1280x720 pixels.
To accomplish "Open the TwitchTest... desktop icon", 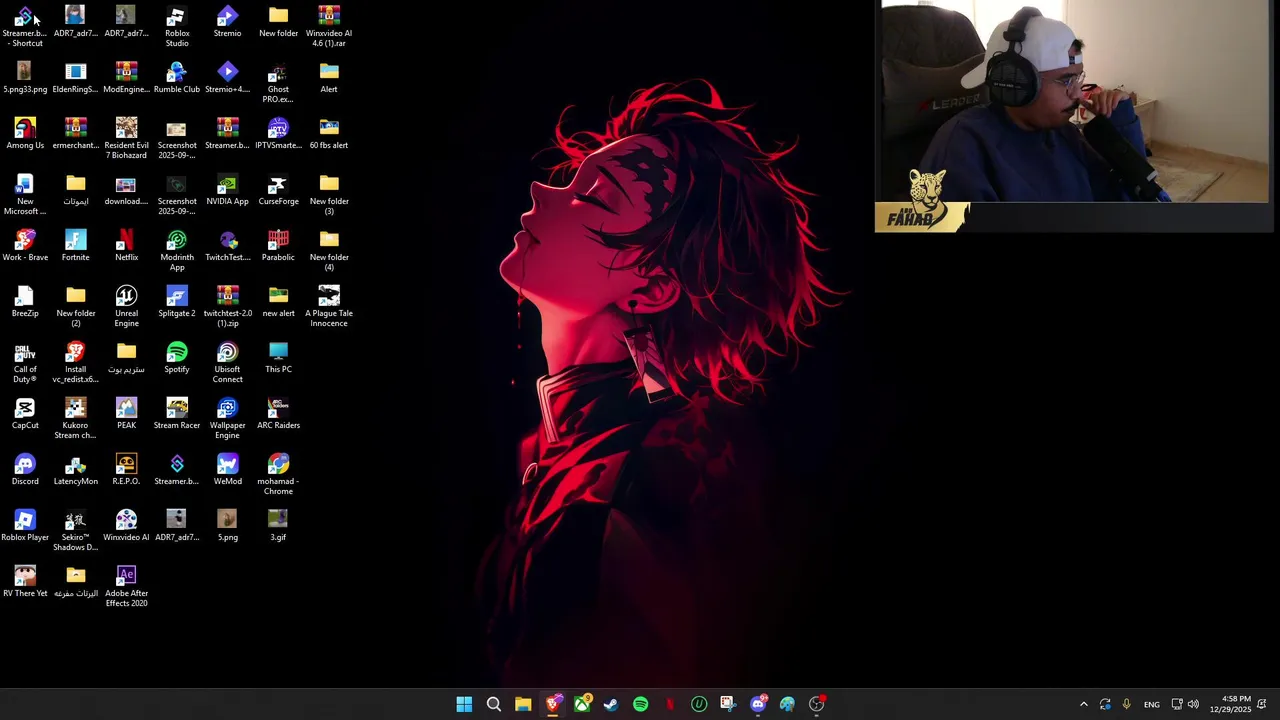I will (x=227, y=246).
